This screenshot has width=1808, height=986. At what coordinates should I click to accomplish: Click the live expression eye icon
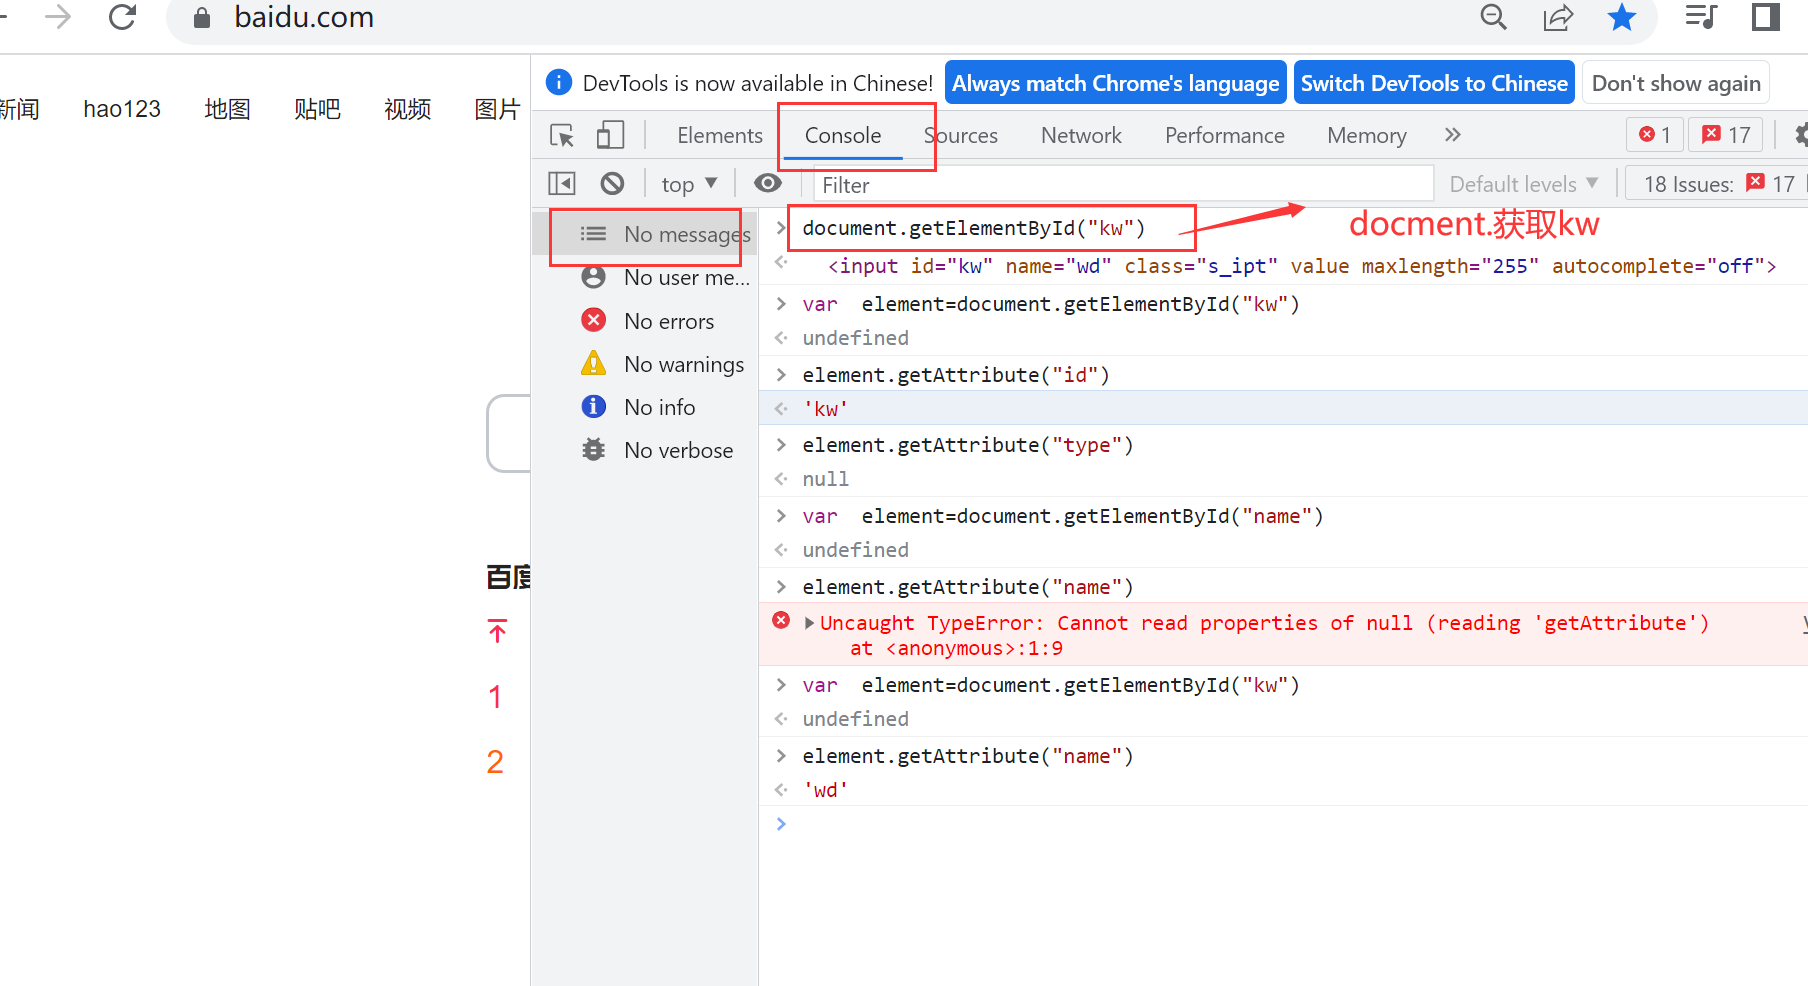pos(768,183)
